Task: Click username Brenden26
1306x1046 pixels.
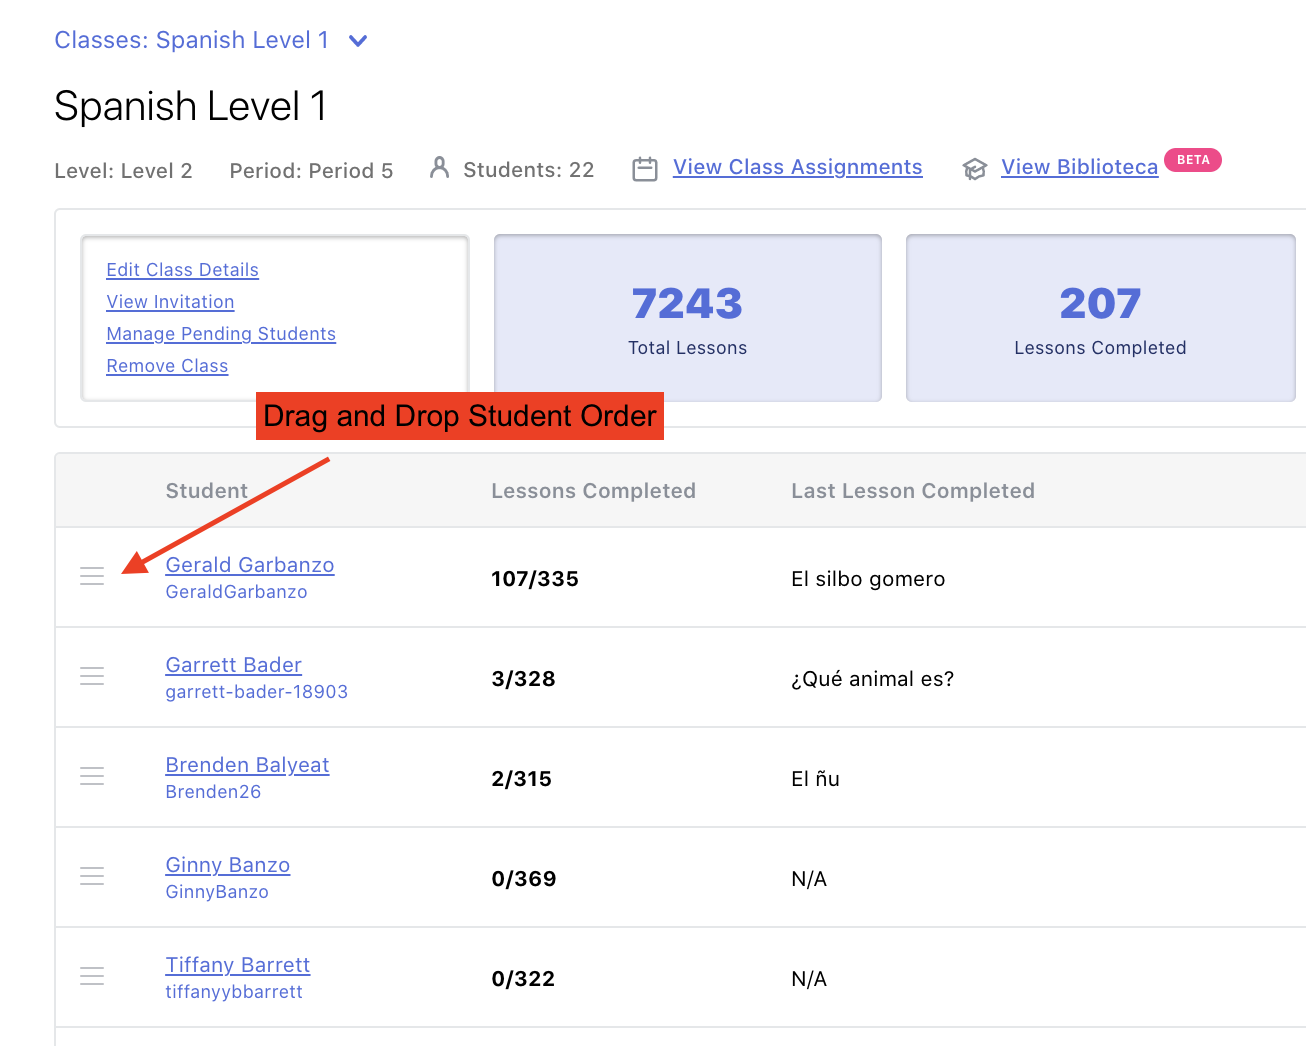Action: (x=213, y=792)
